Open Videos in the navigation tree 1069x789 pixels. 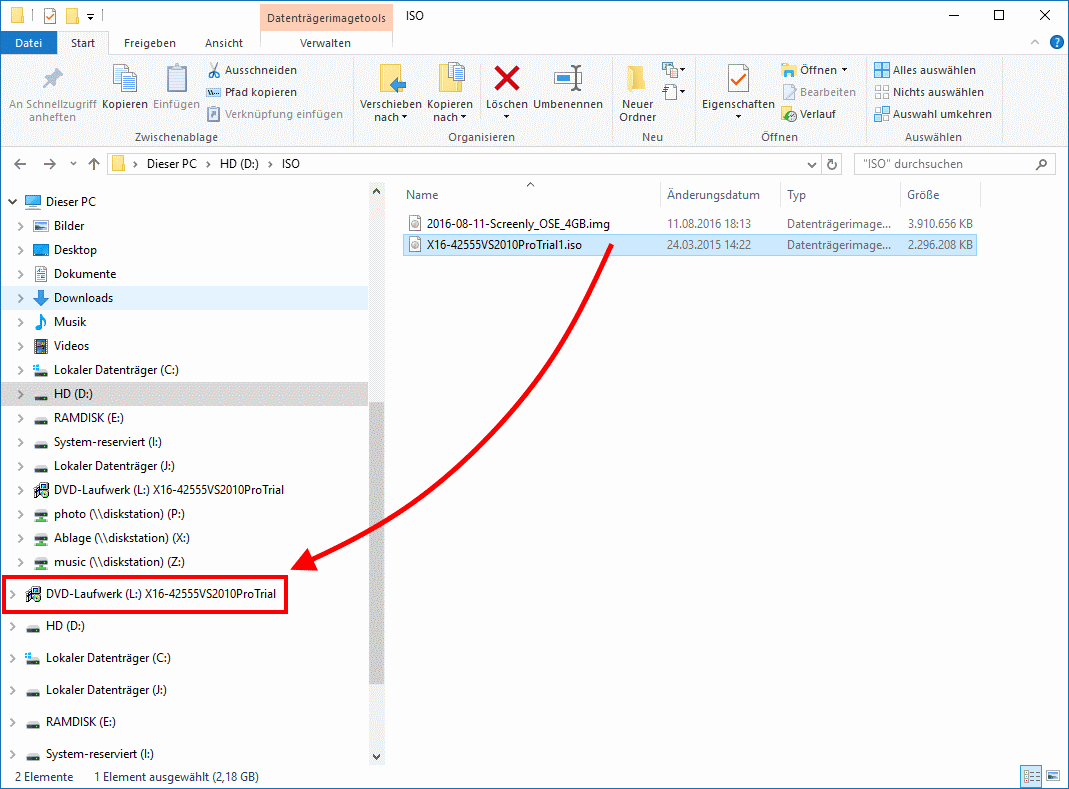(71, 346)
